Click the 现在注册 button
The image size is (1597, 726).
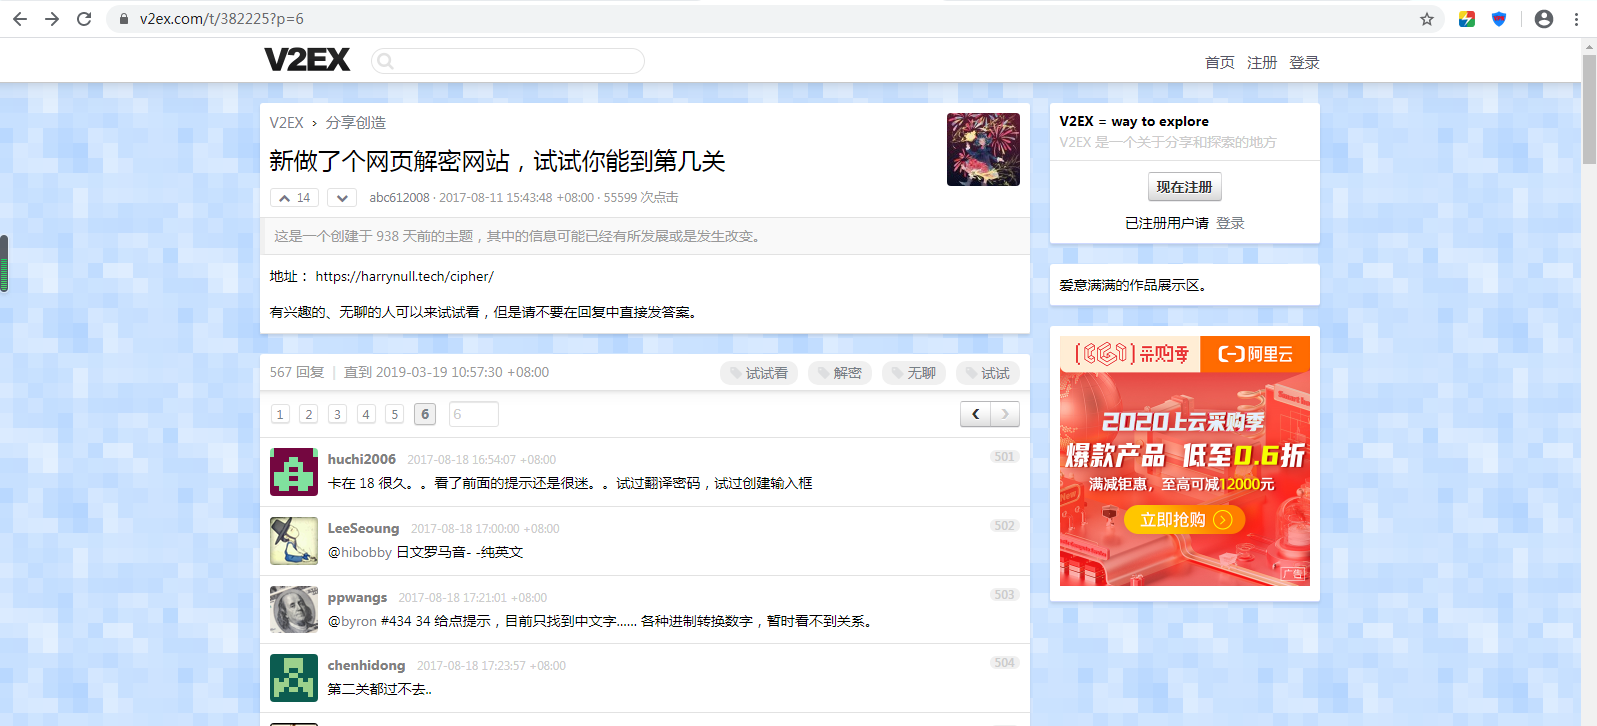pyautogui.click(x=1184, y=187)
